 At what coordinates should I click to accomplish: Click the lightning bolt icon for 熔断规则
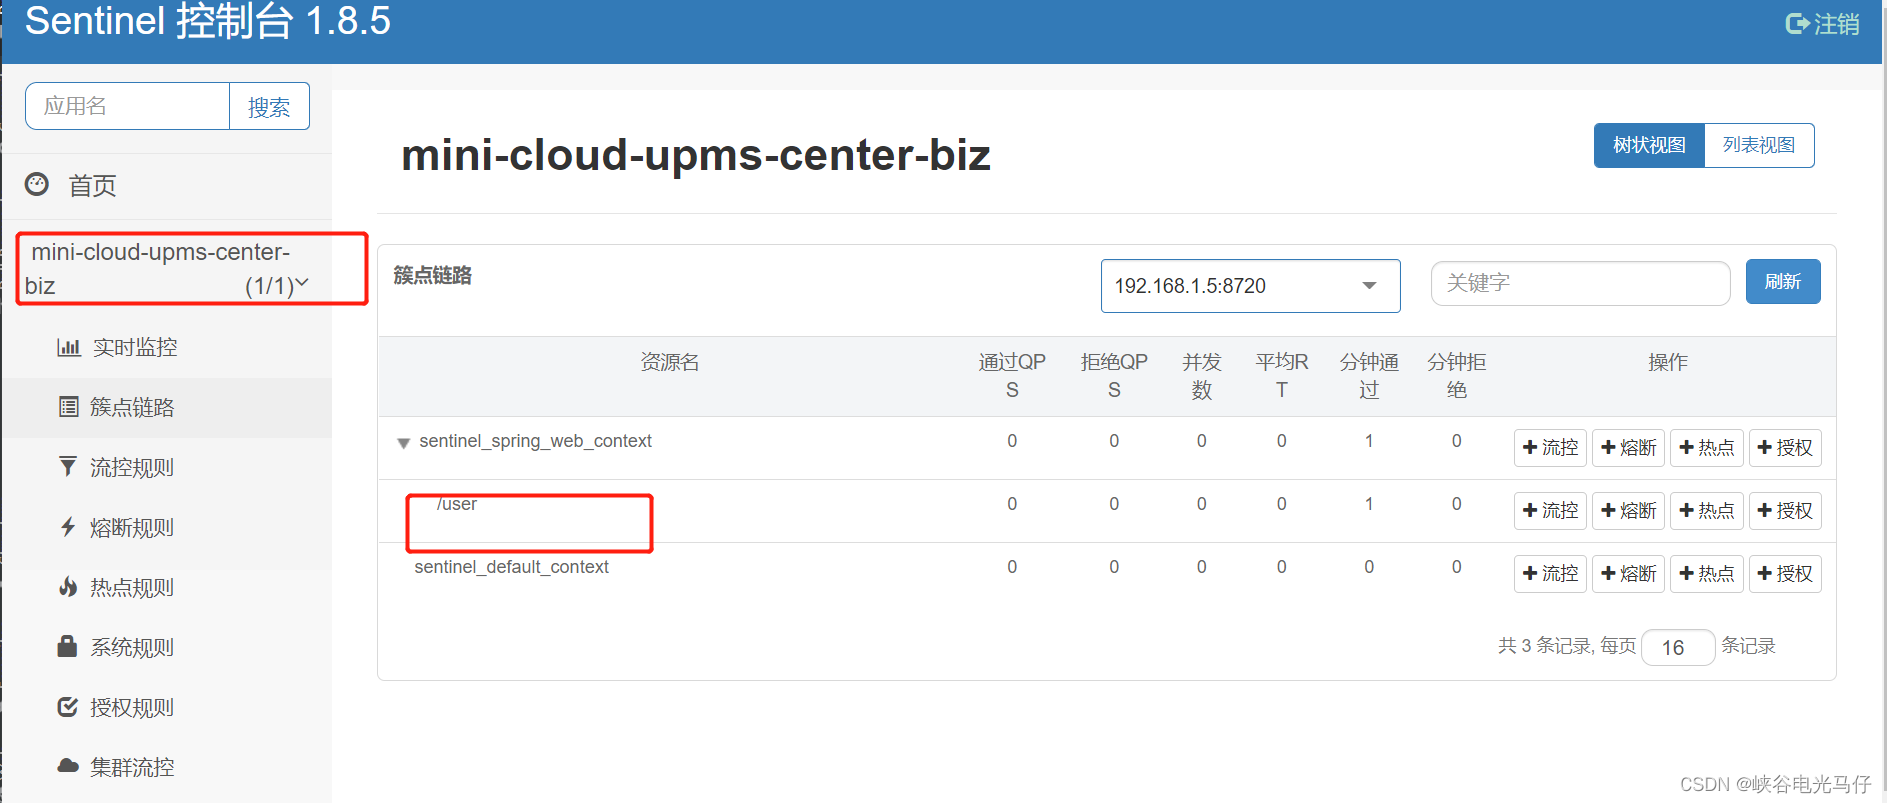[x=68, y=527]
